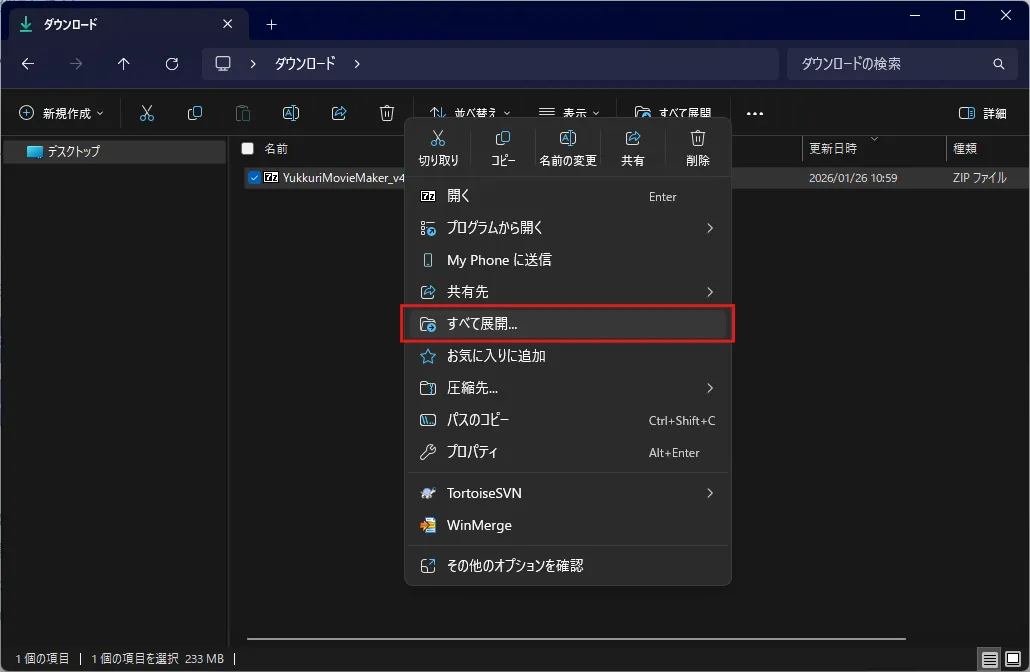This screenshot has width=1030, height=672.
Task: Click 共有 in the context menu
Action: point(633,148)
